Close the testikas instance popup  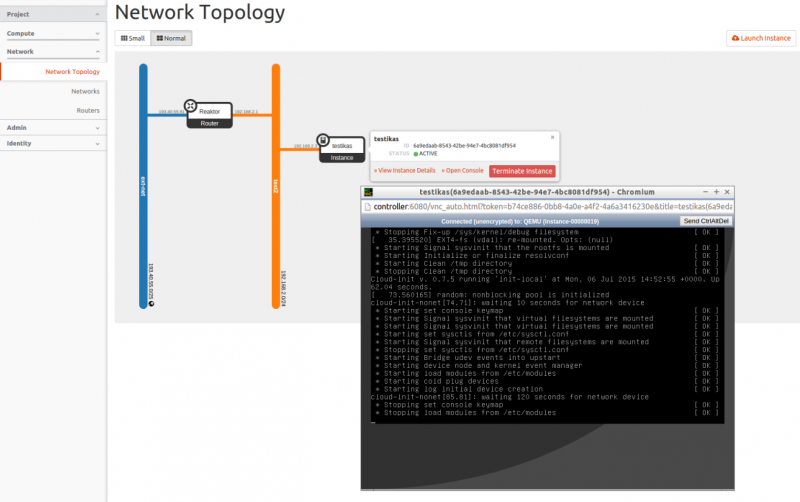click(x=552, y=137)
